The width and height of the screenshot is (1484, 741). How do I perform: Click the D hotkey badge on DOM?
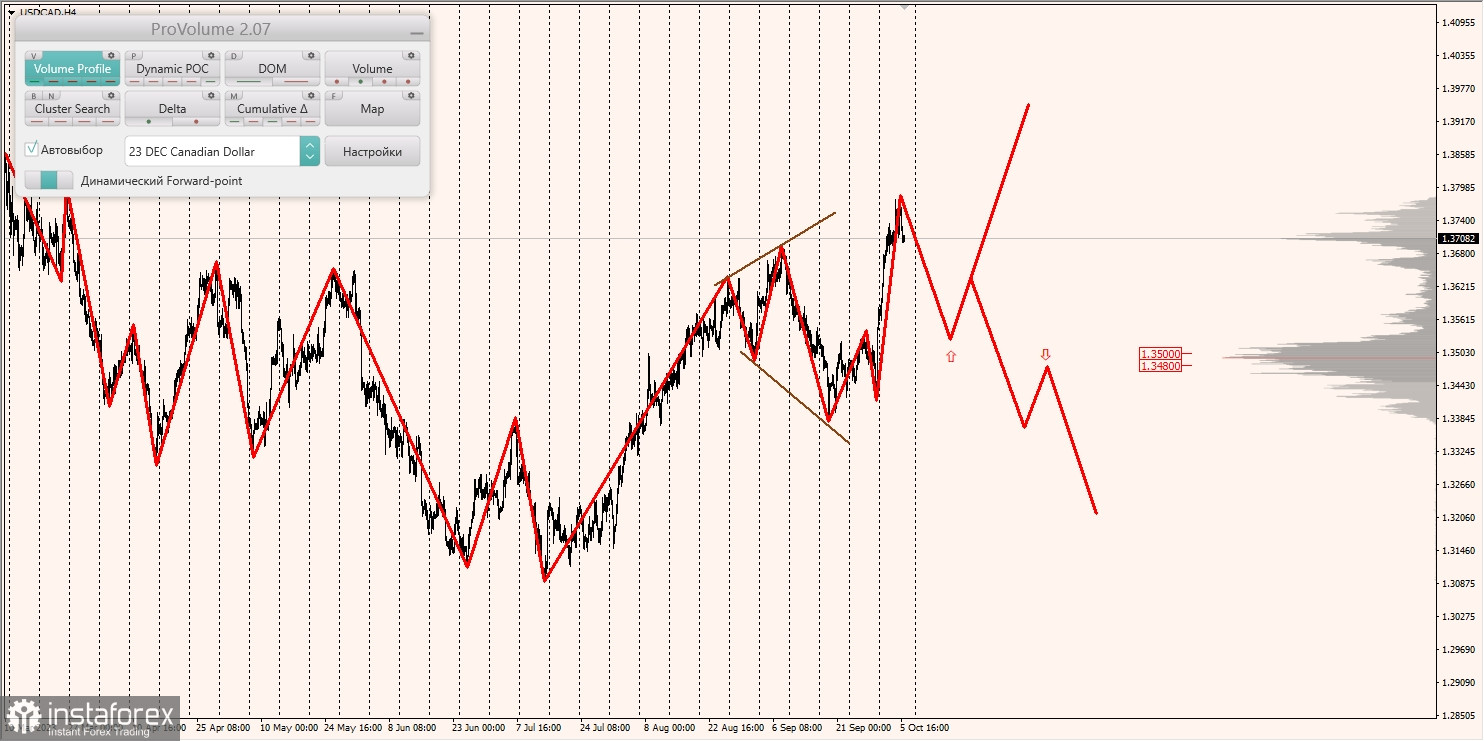point(234,56)
